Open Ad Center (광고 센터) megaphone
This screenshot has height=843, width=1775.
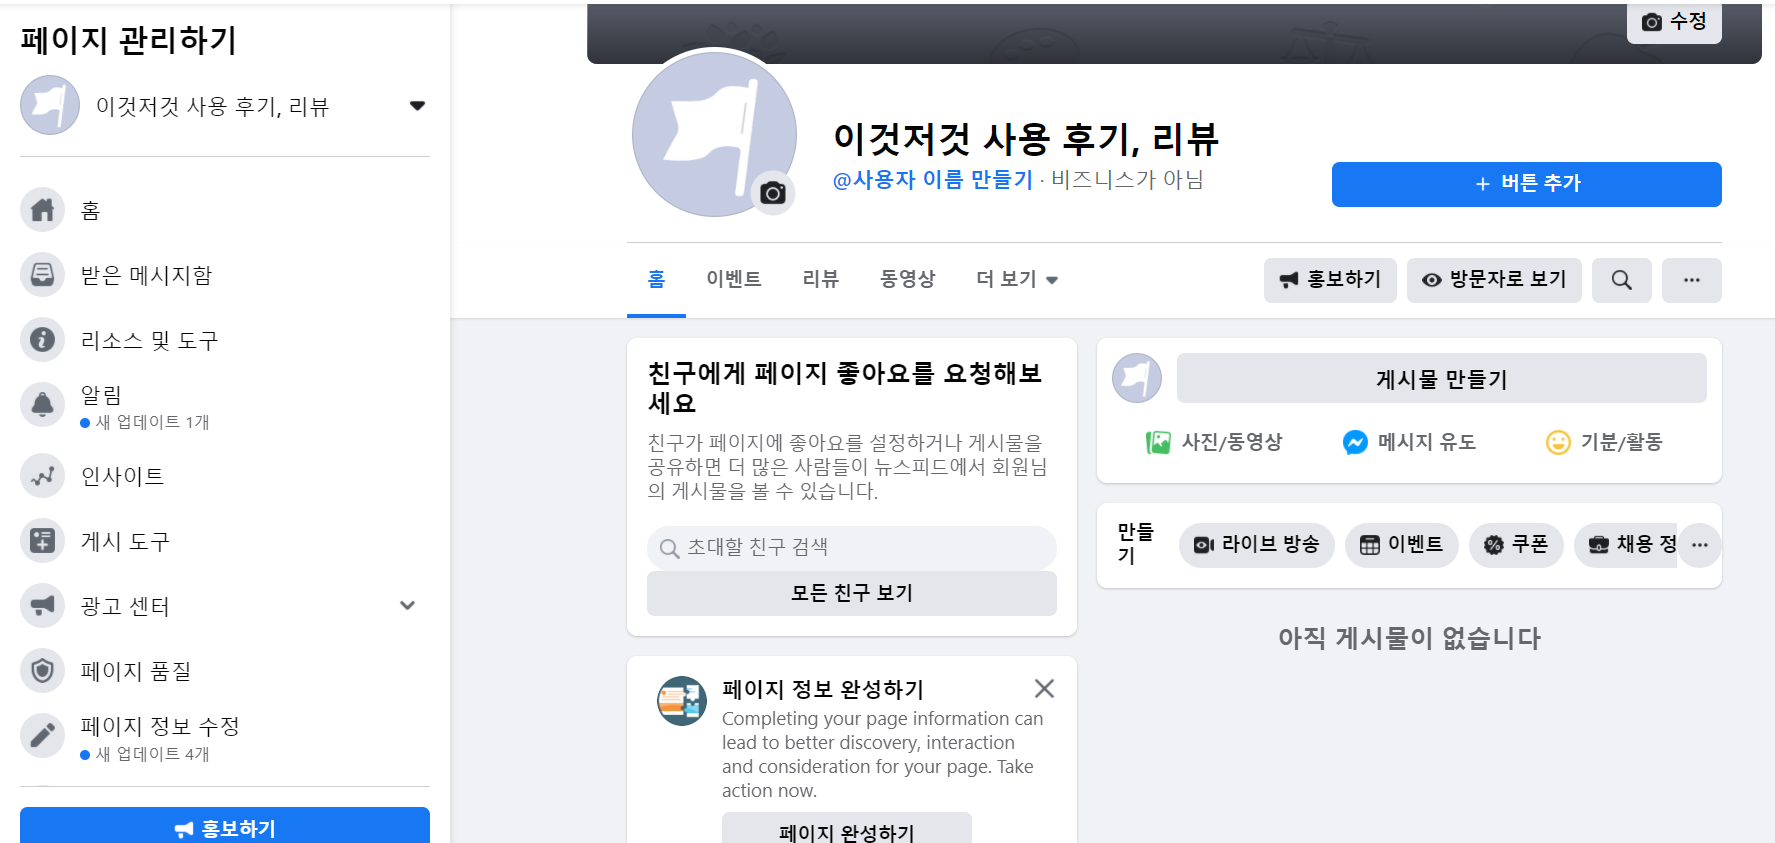(42, 606)
